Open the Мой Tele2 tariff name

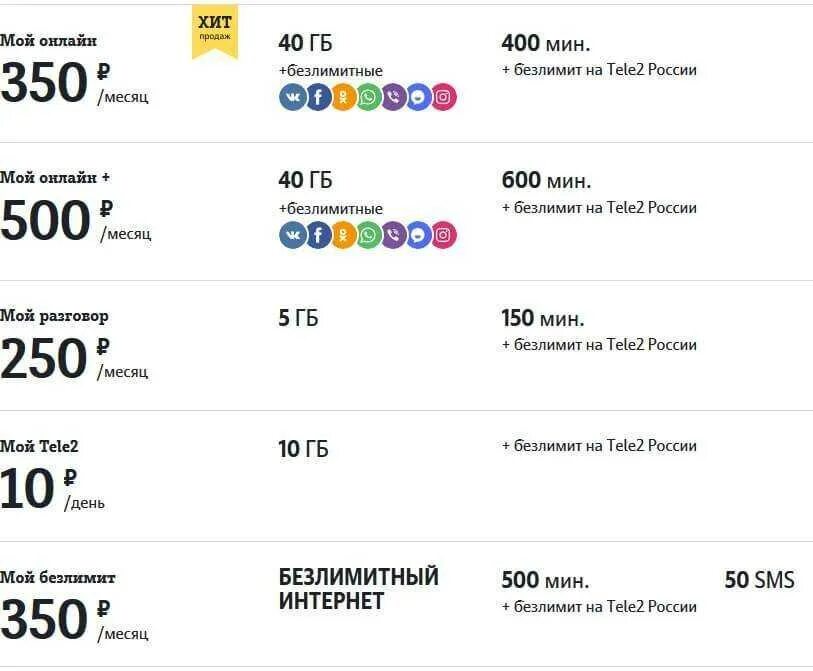coord(39,446)
